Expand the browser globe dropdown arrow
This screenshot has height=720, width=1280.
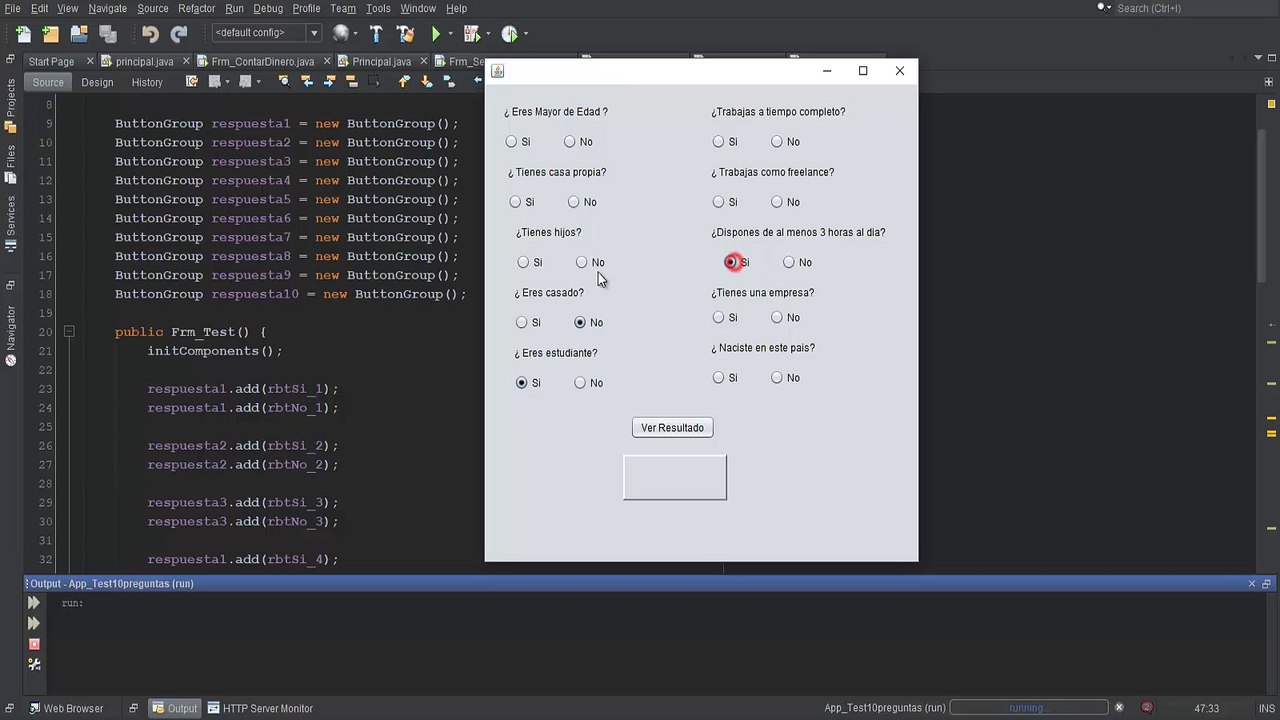pos(357,34)
